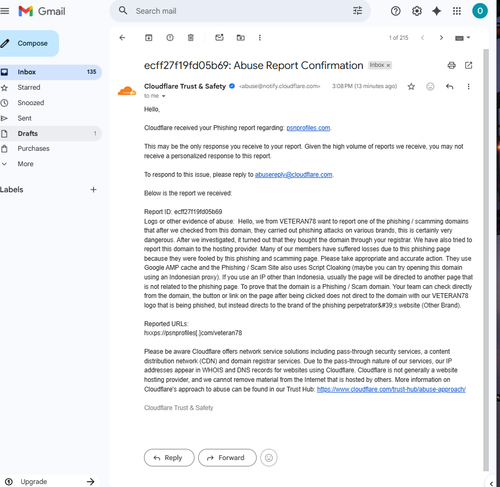Print all icon
The height and width of the screenshot is (487, 500).
(451, 65)
